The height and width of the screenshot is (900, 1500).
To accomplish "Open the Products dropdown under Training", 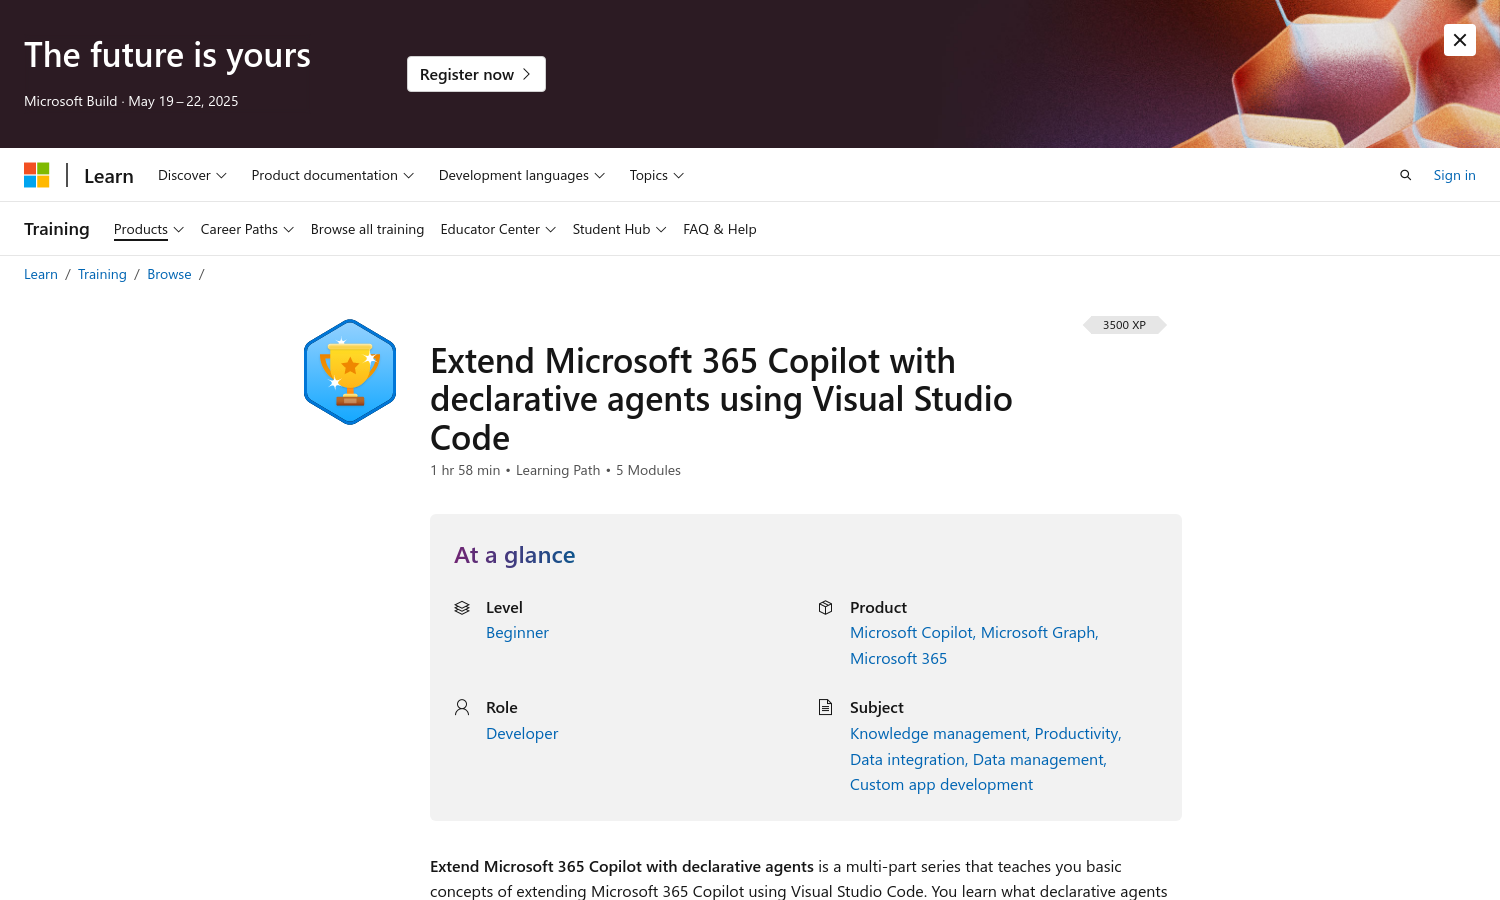I will click(x=147, y=229).
